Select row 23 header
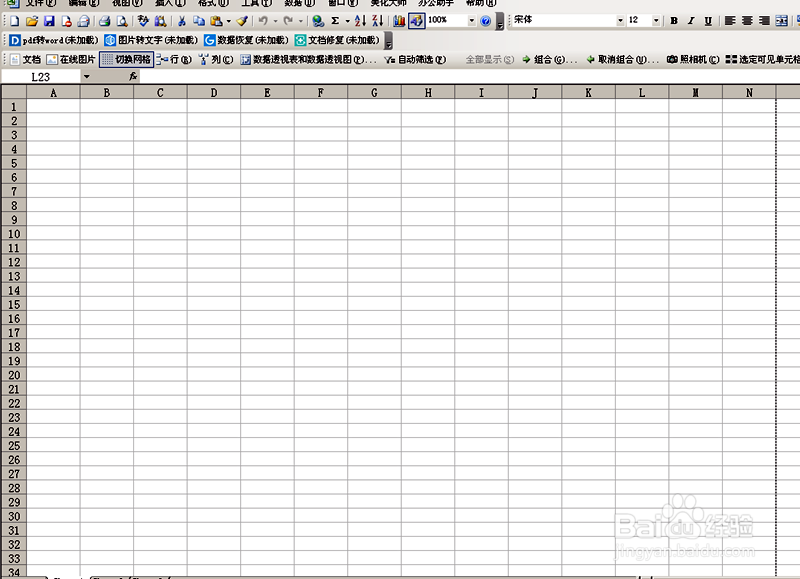Screen dimensions: 800x579 click(14, 417)
